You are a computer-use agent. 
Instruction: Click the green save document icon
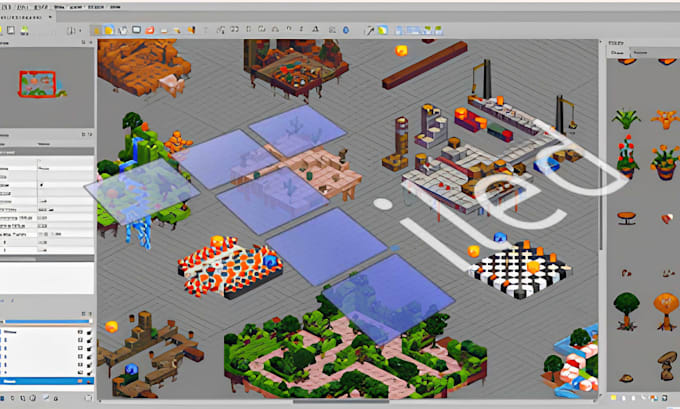pos(25,30)
